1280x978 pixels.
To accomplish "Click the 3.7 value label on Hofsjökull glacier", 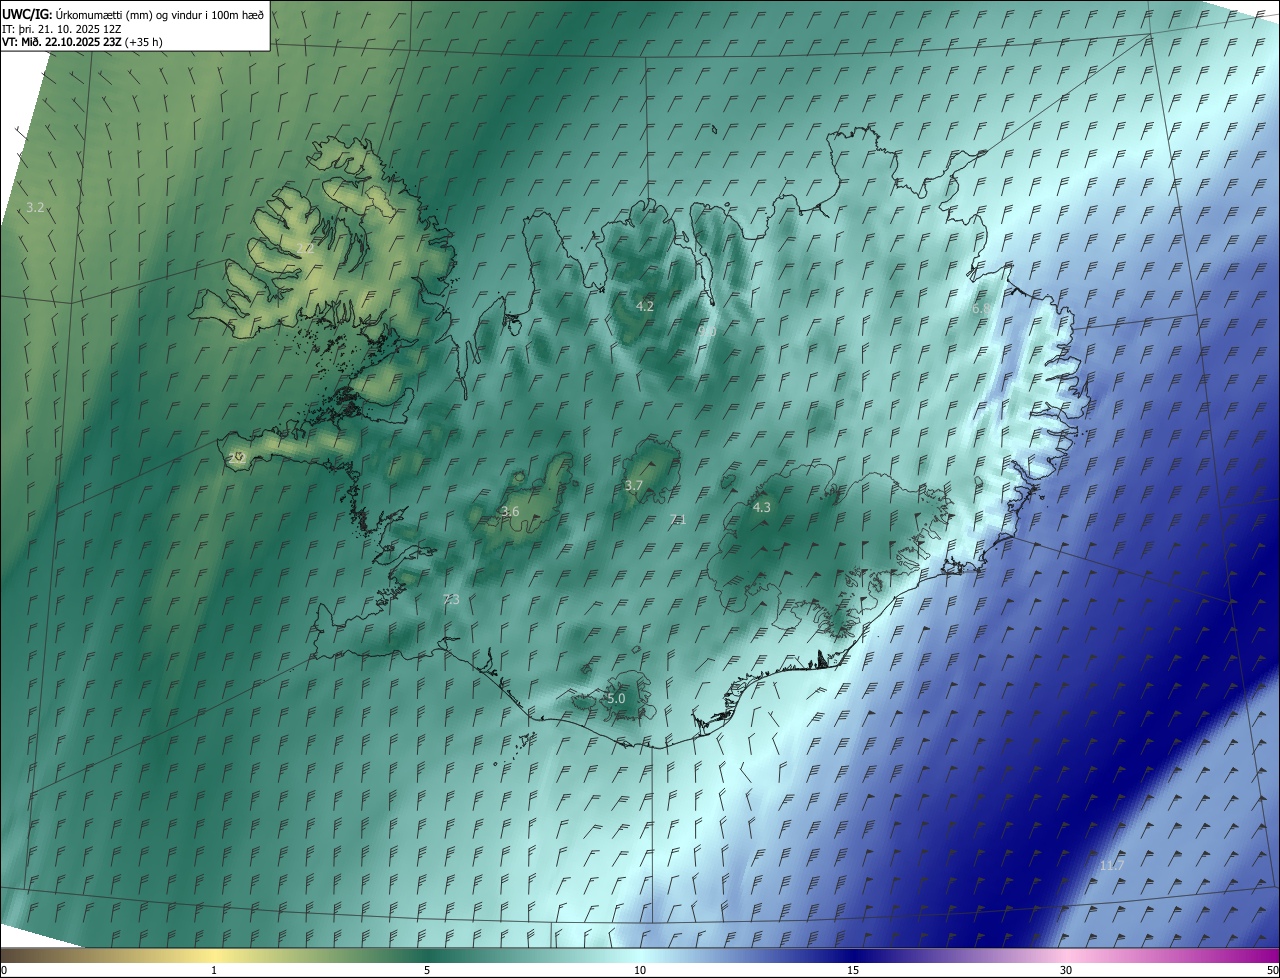I will click(x=633, y=486).
